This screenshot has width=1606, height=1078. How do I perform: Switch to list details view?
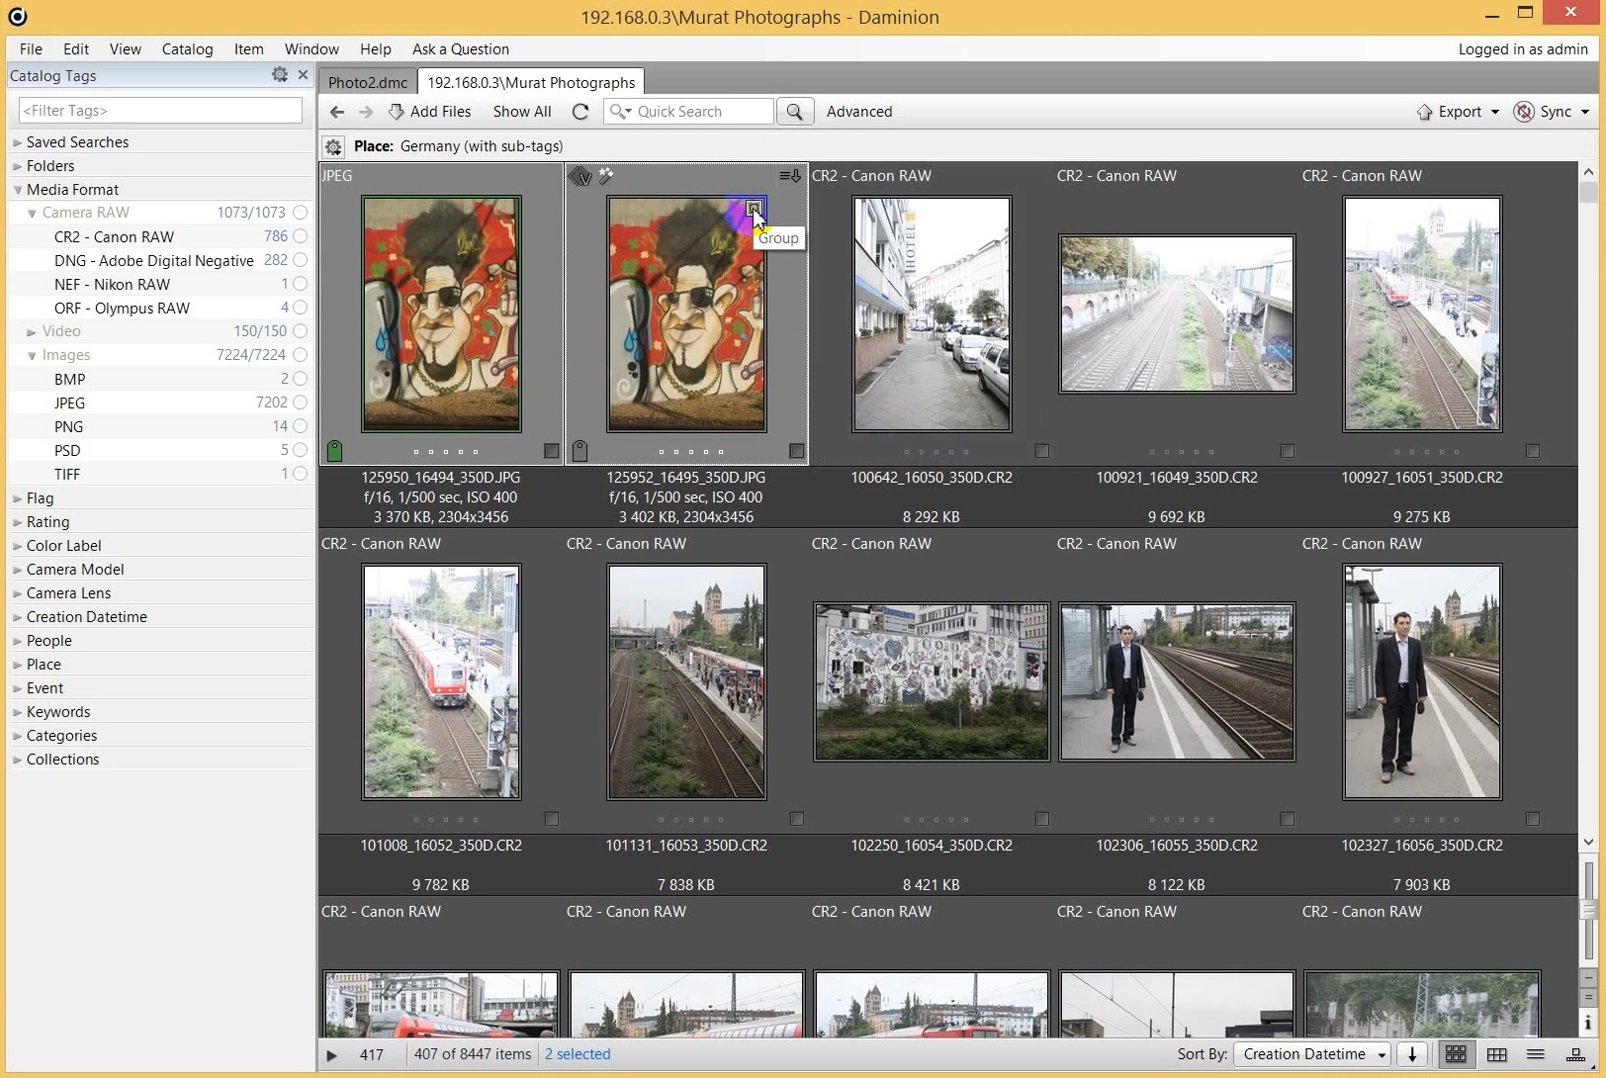(1535, 1054)
